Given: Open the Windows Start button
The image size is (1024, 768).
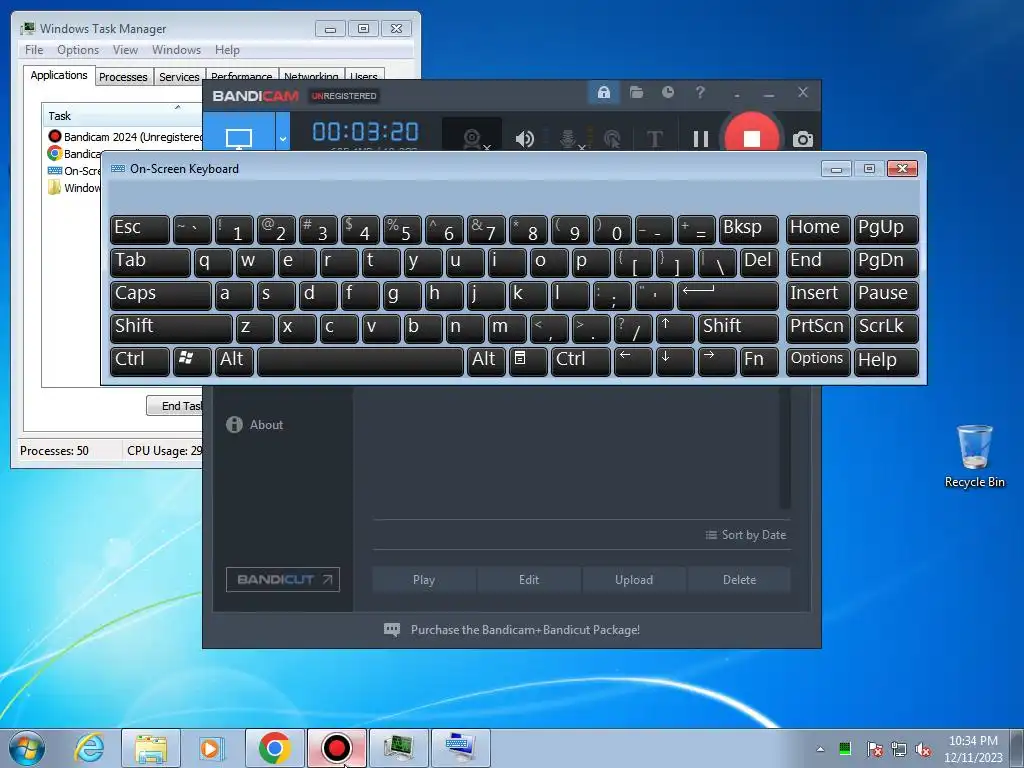Looking at the screenshot, I should 27,748.
